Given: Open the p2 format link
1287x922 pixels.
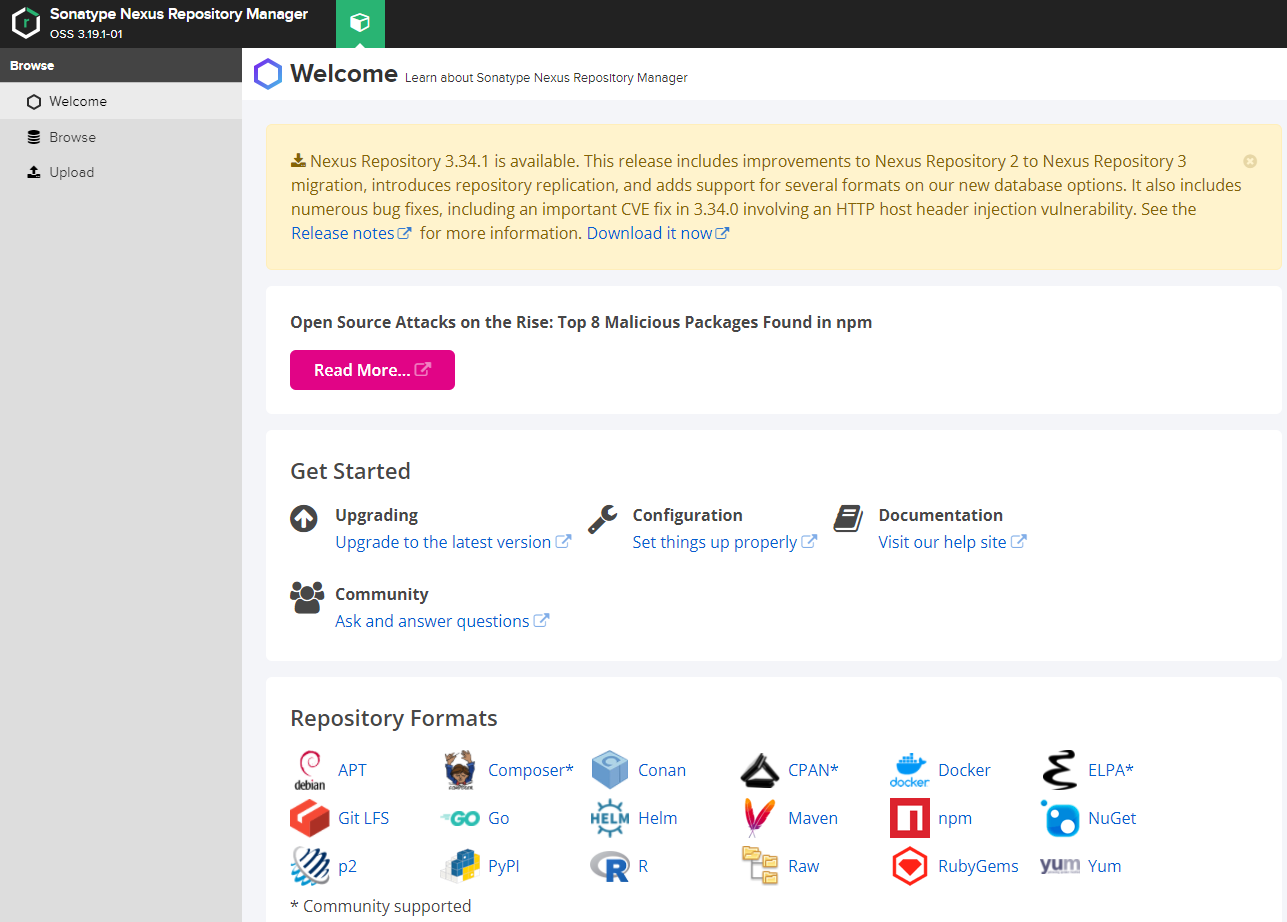Looking at the screenshot, I should [x=347, y=866].
